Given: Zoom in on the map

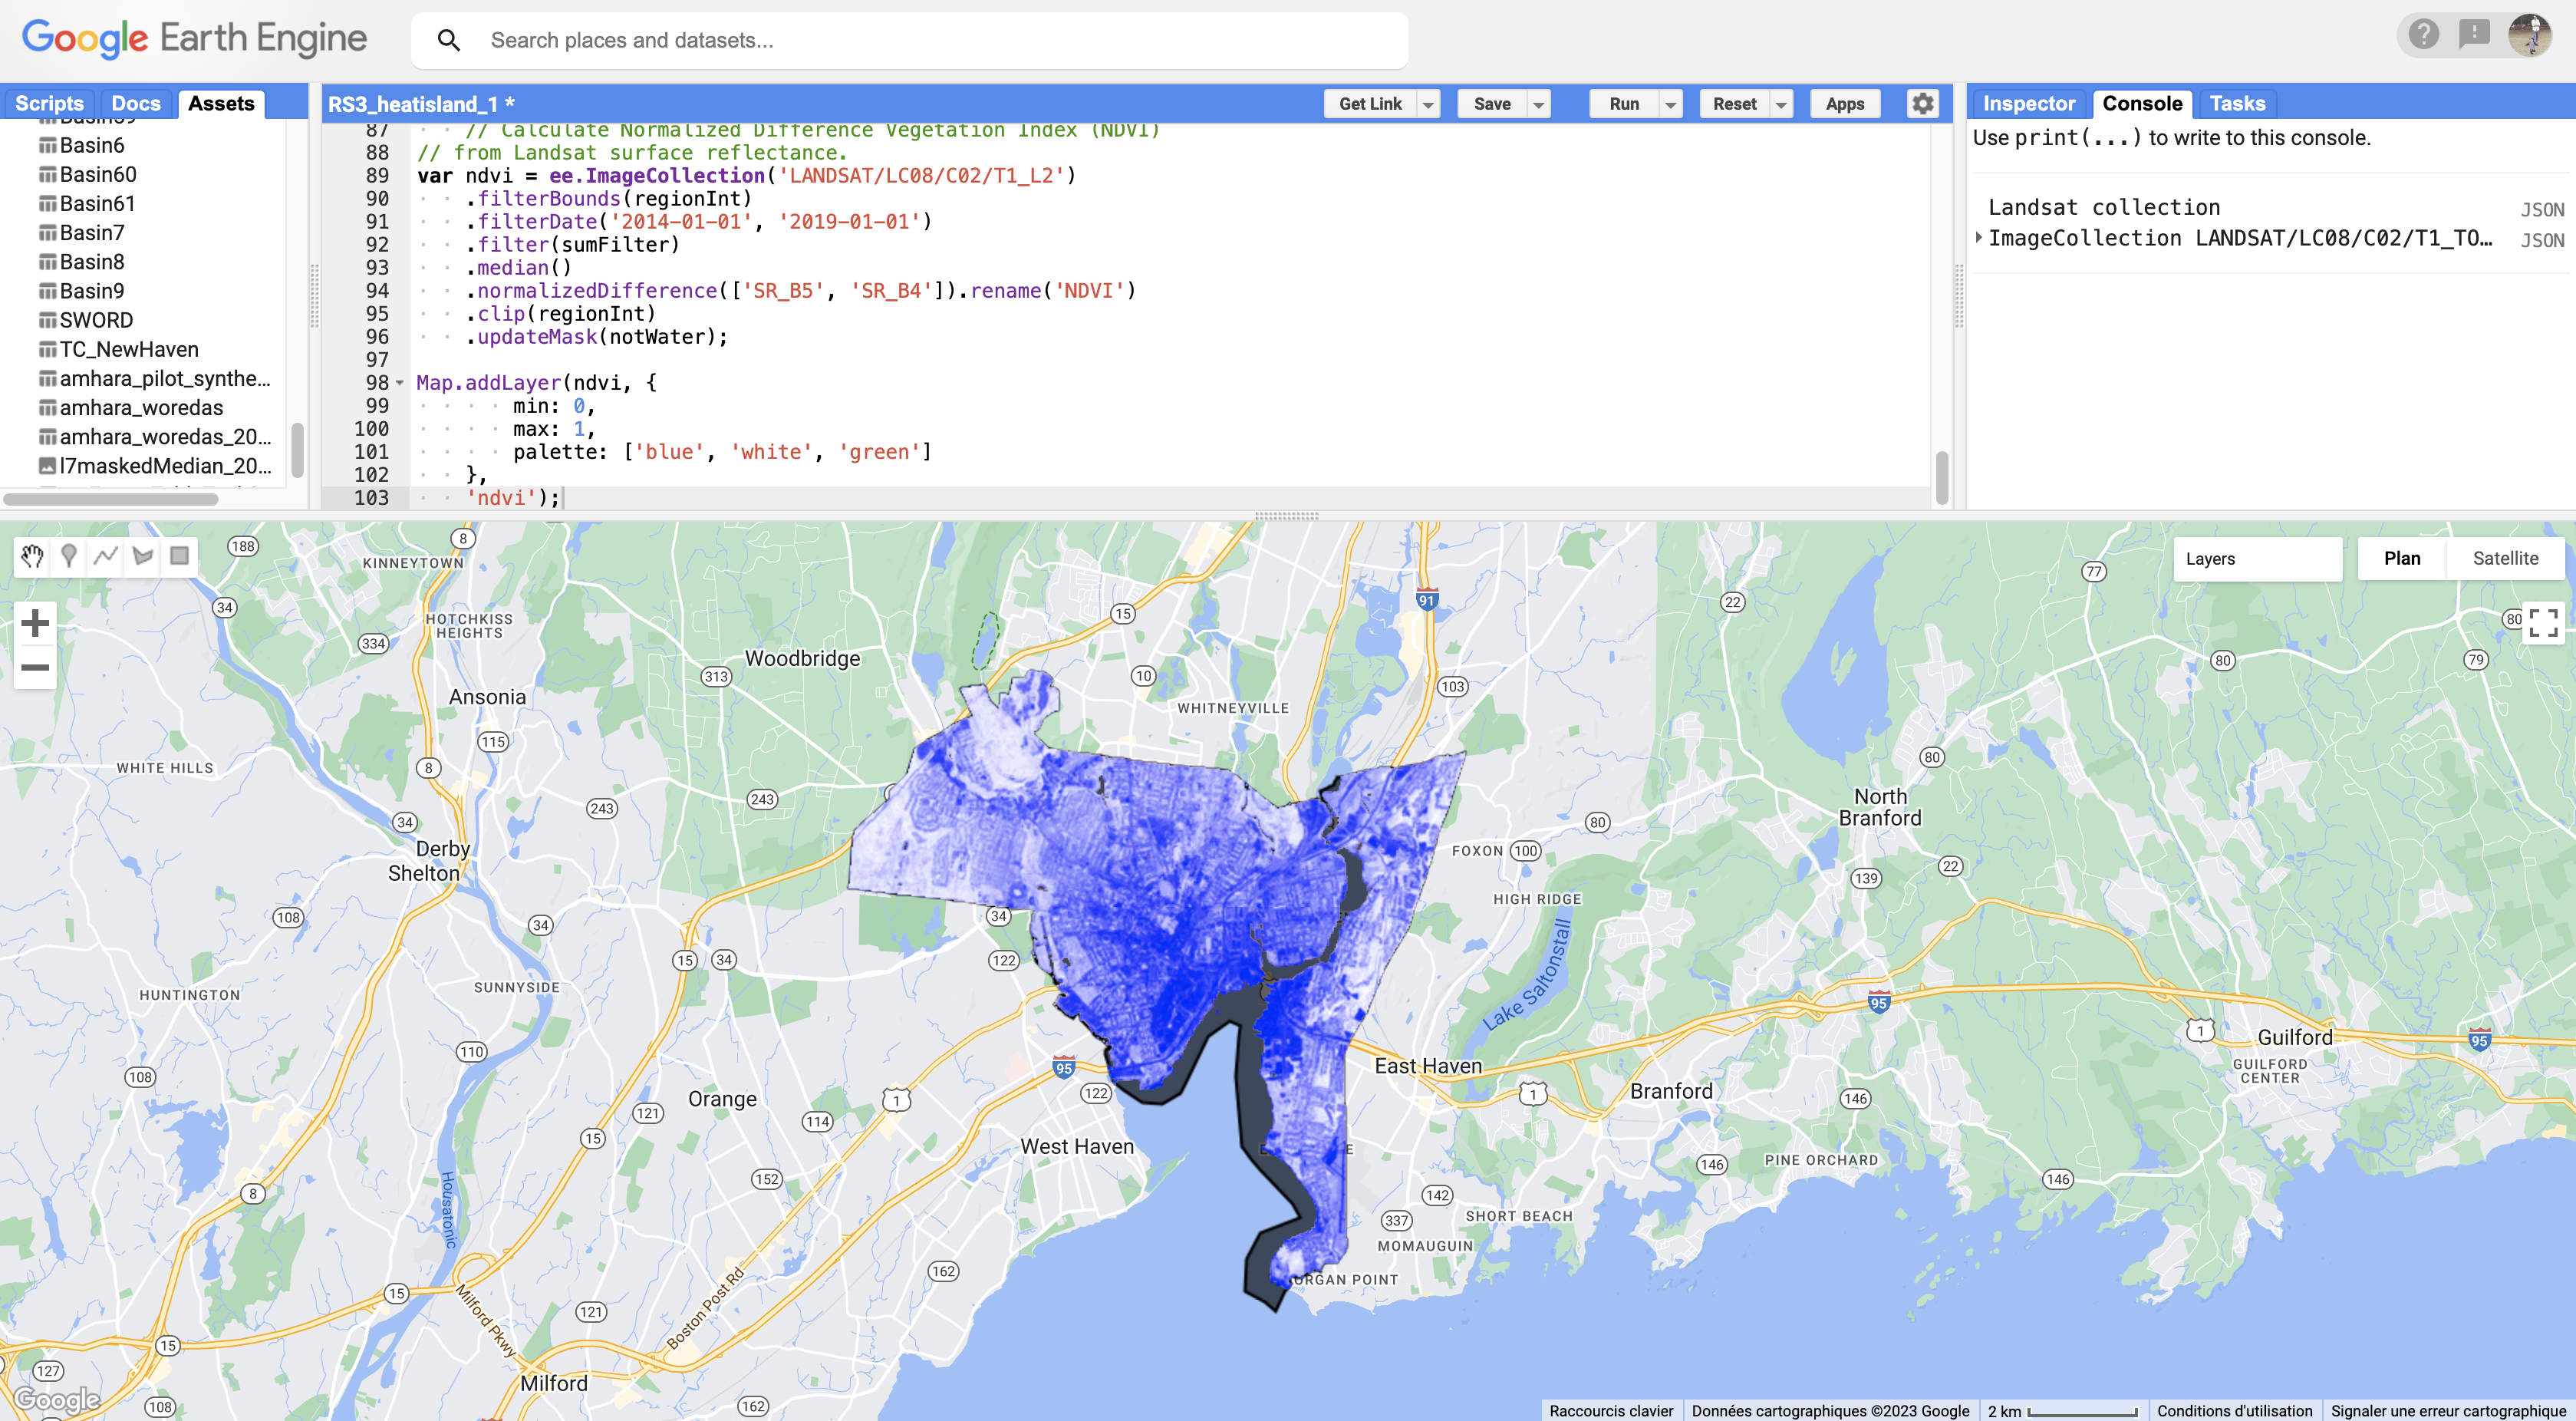Looking at the screenshot, I should 35,623.
